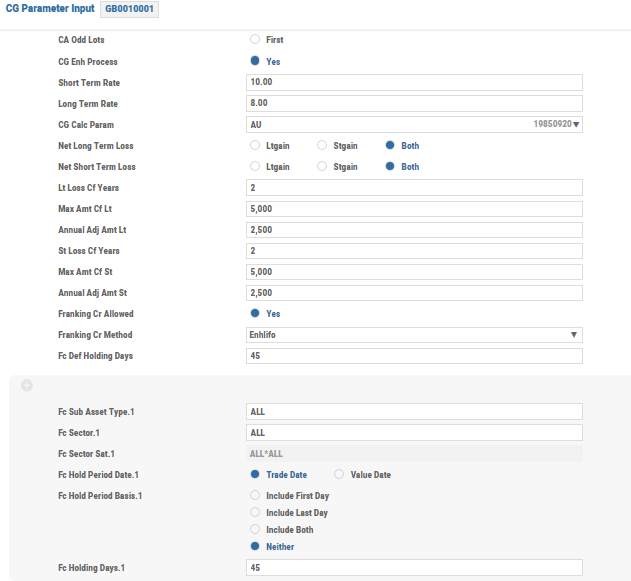
Task: Pick Include Both hold period basis
Action: (255, 530)
